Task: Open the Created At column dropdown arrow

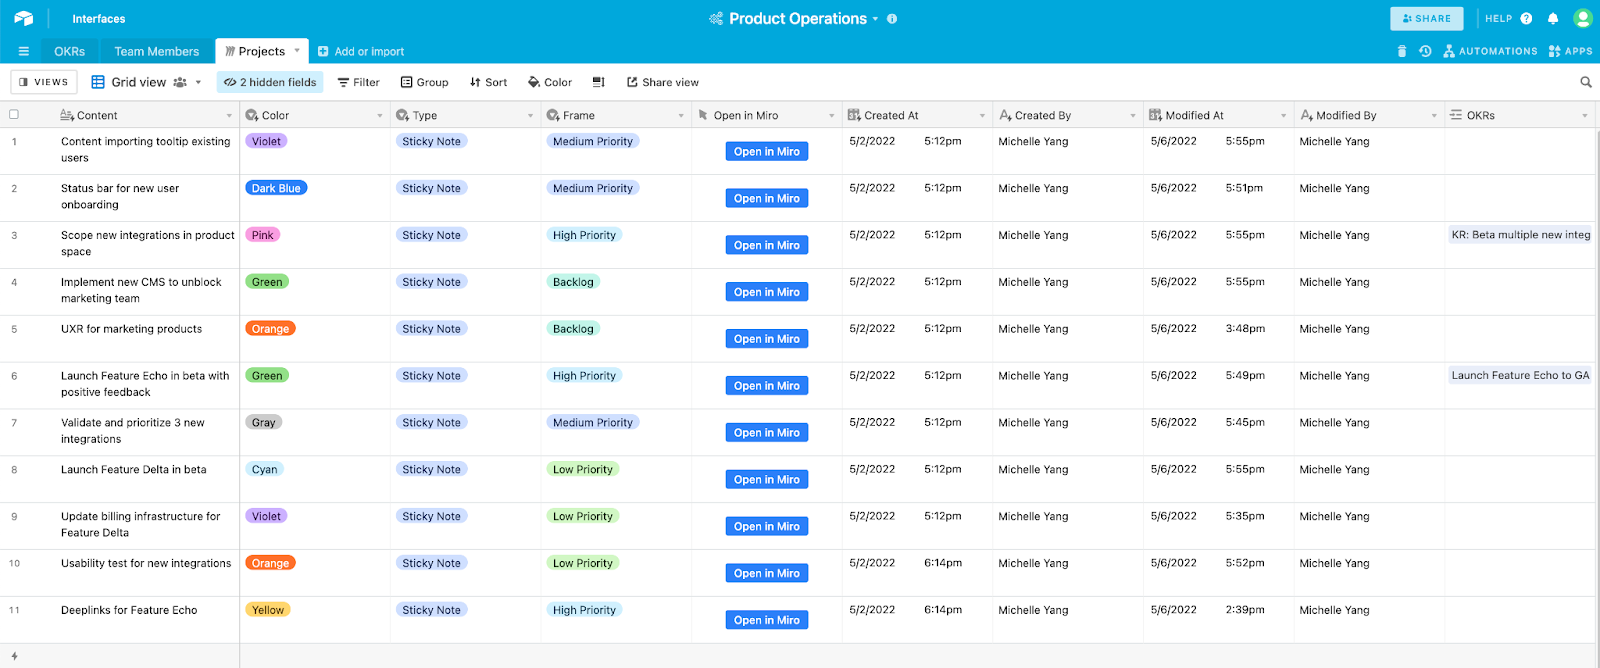Action: tap(982, 116)
